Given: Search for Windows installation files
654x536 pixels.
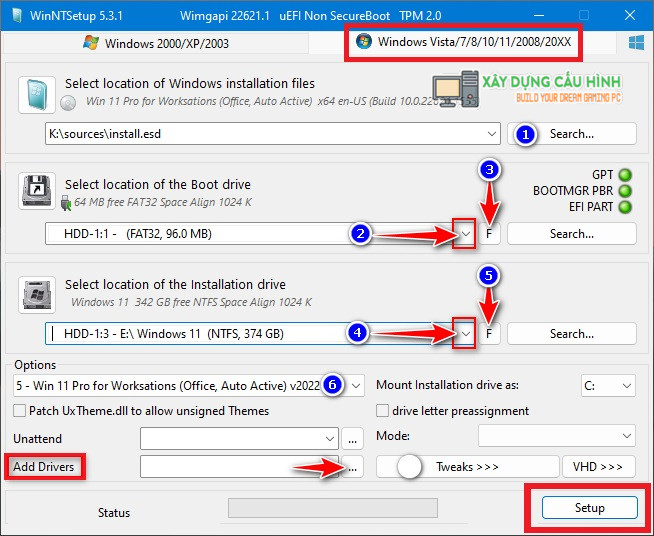Looking at the screenshot, I should tap(572, 134).
